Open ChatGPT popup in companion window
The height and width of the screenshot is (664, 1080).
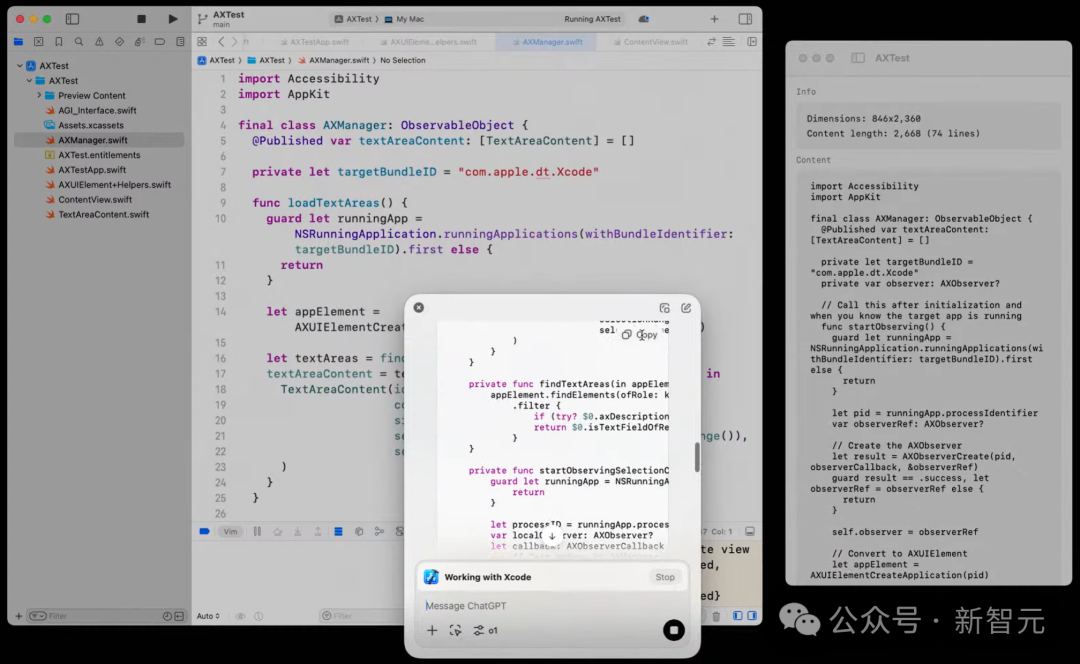tap(665, 308)
